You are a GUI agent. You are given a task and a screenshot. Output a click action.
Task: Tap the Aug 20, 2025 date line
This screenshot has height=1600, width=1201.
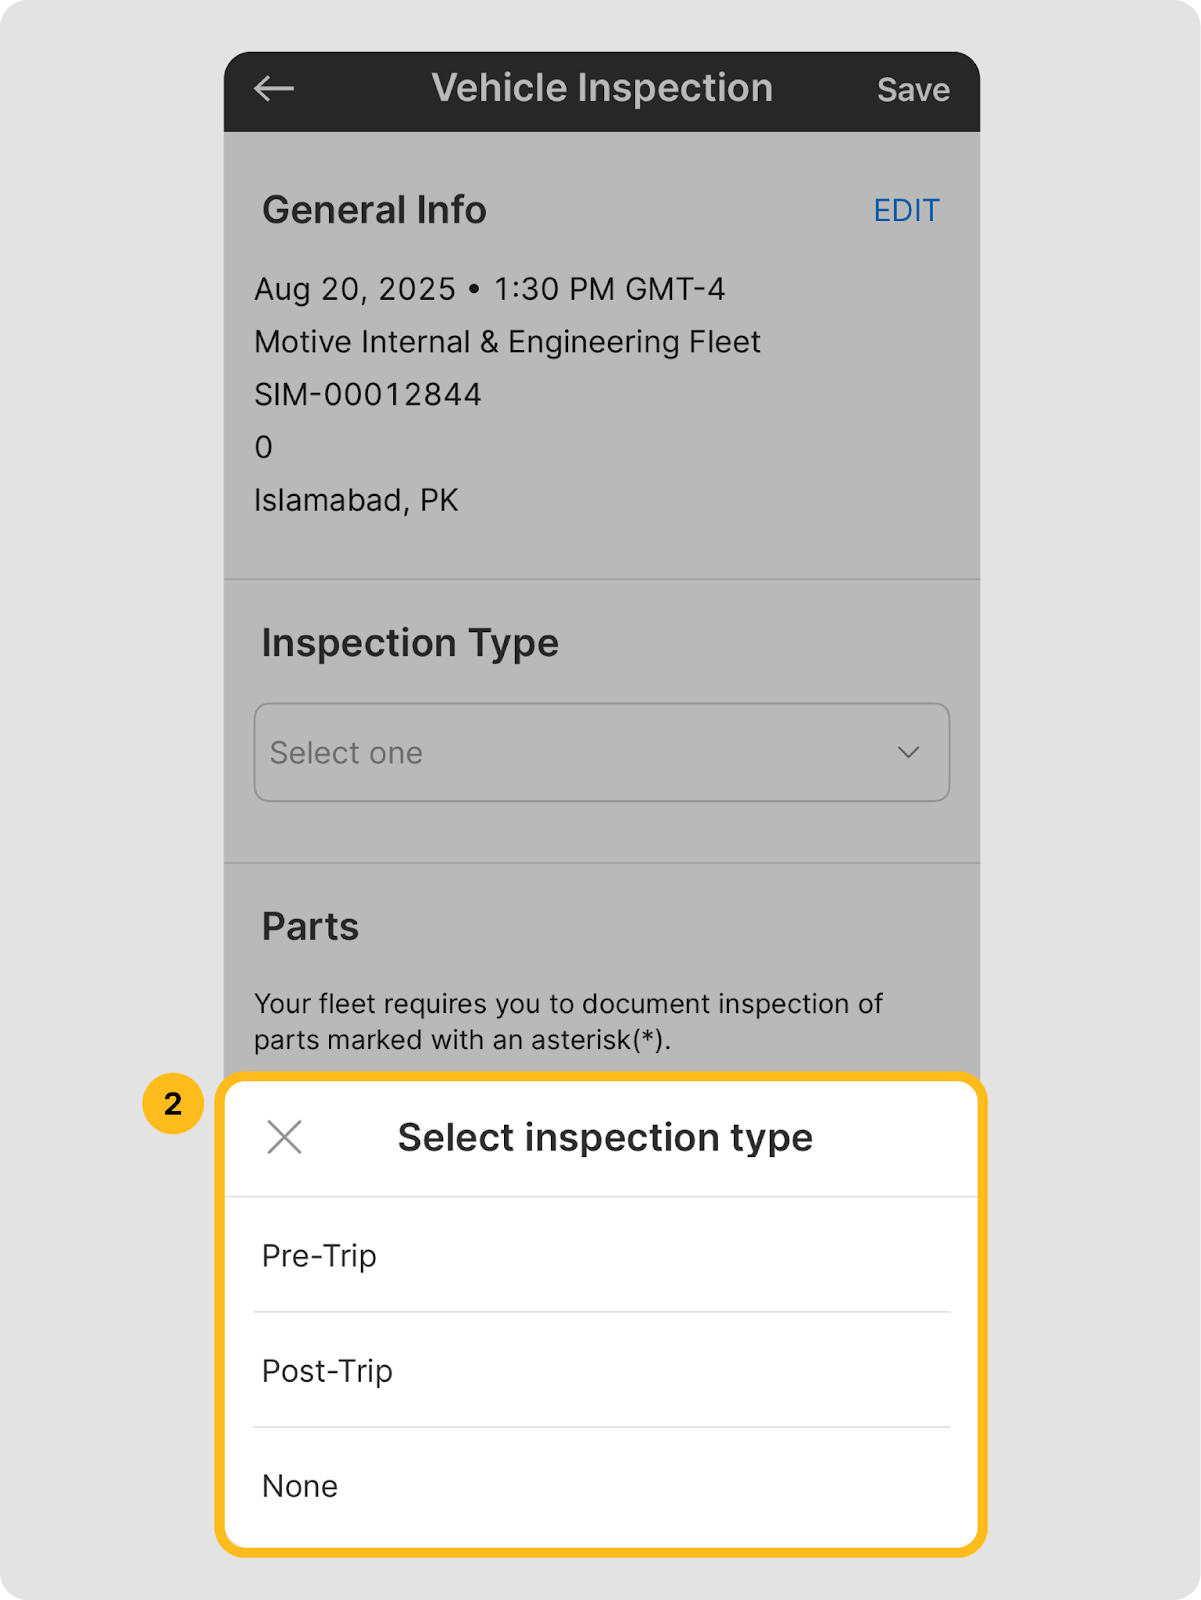pyautogui.click(x=489, y=290)
